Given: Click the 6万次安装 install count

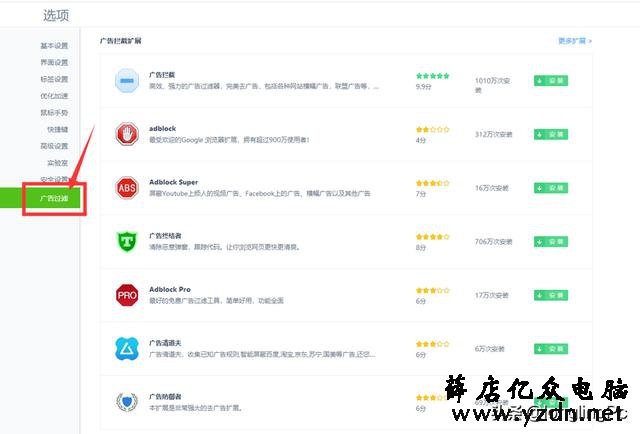Looking at the screenshot, I should (x=489, y=349).
